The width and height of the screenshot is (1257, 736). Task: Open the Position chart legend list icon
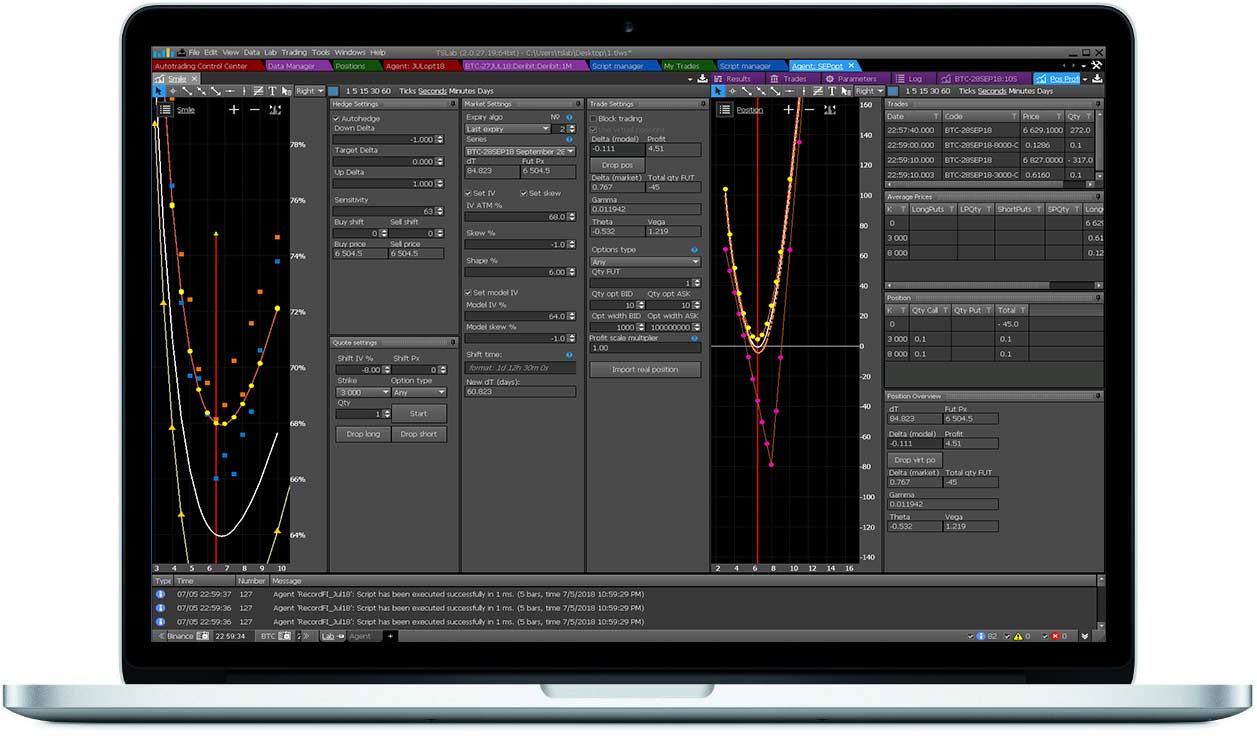724,110
